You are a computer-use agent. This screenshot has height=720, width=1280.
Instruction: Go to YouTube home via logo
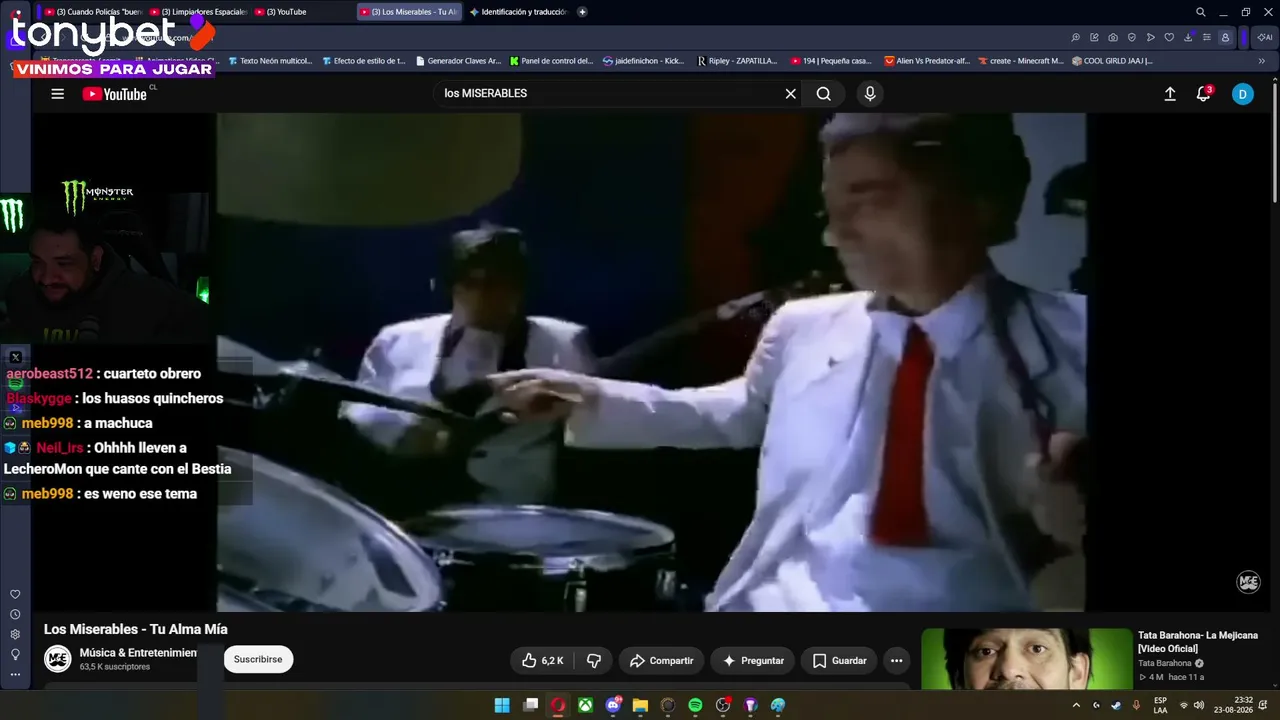coord(114,94)
